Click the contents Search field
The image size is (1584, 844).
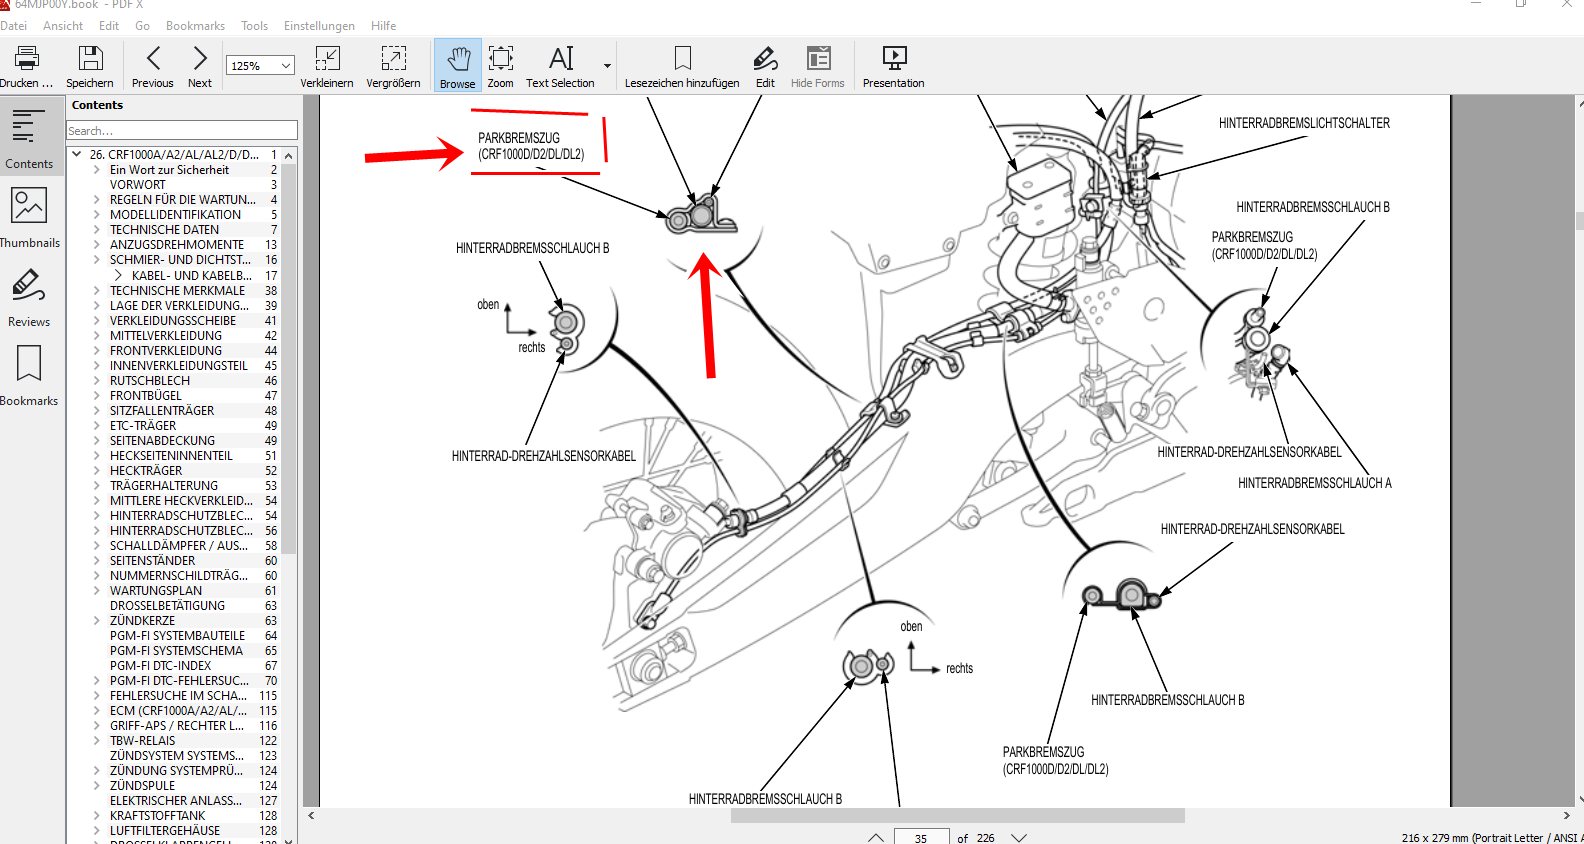(181, 131)
